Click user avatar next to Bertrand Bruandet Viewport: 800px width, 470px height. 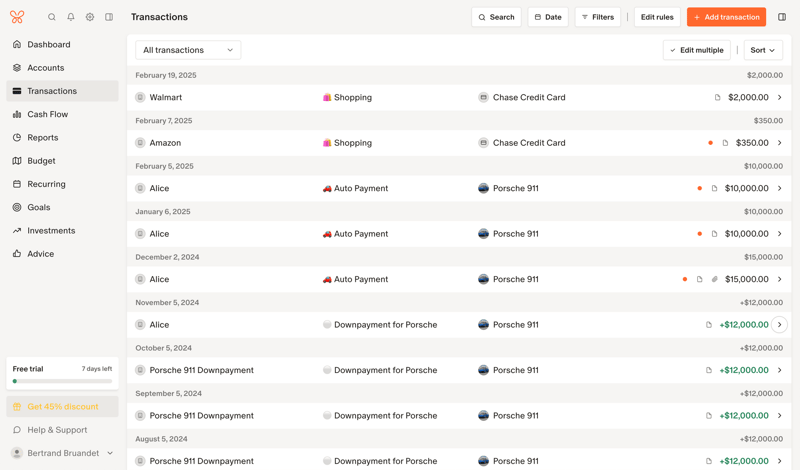tap(17, 453)
